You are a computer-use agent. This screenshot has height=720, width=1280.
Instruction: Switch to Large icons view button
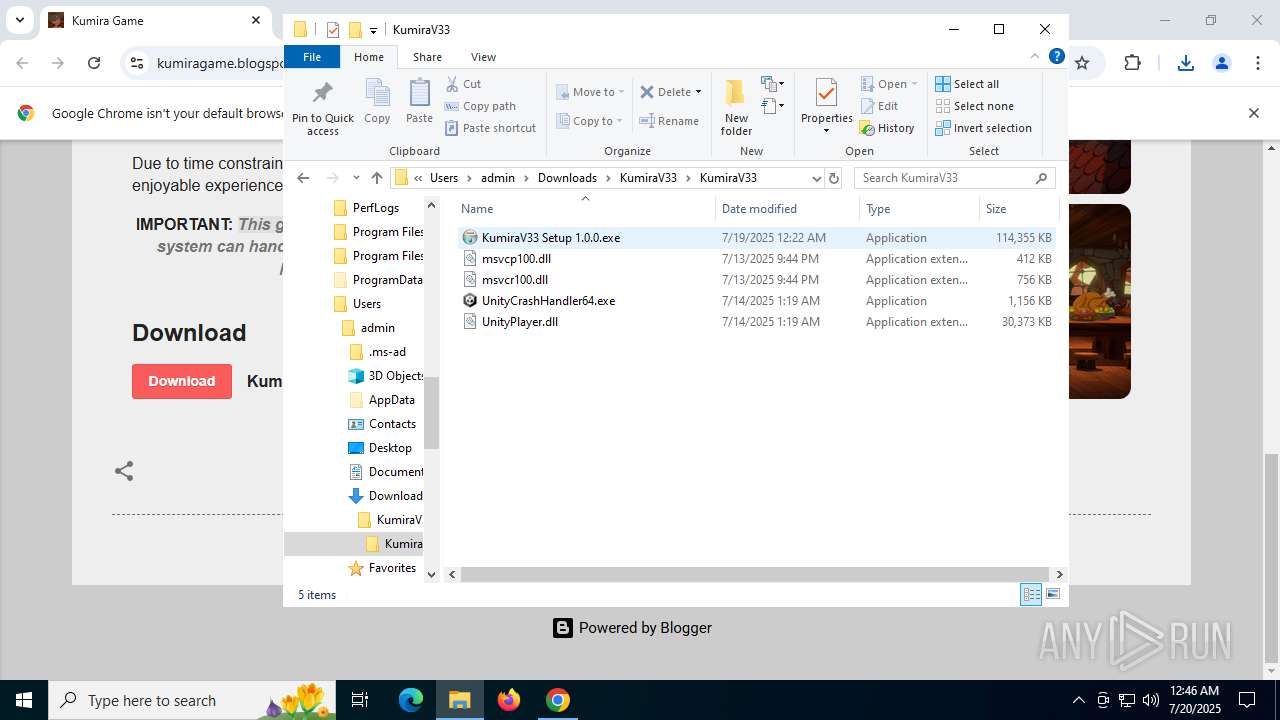click(1052, 595)
